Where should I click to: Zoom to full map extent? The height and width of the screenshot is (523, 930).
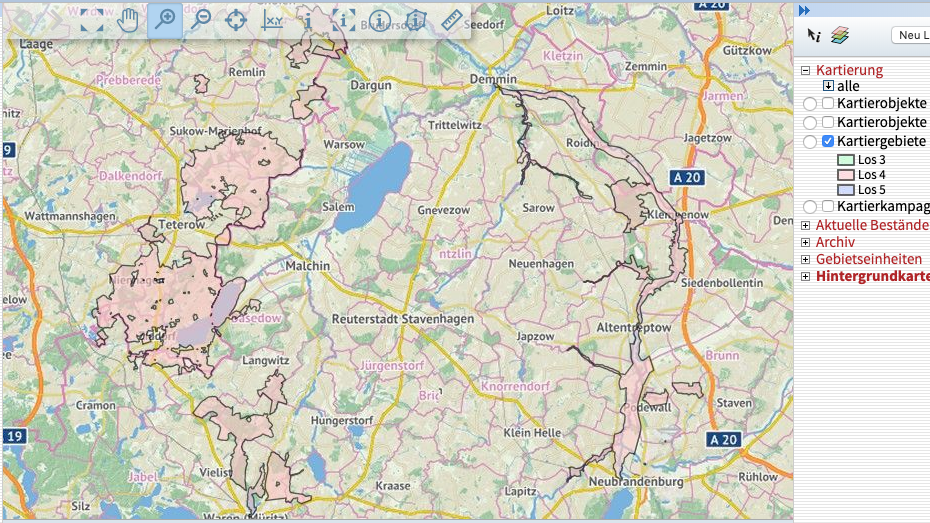(92, 21)
